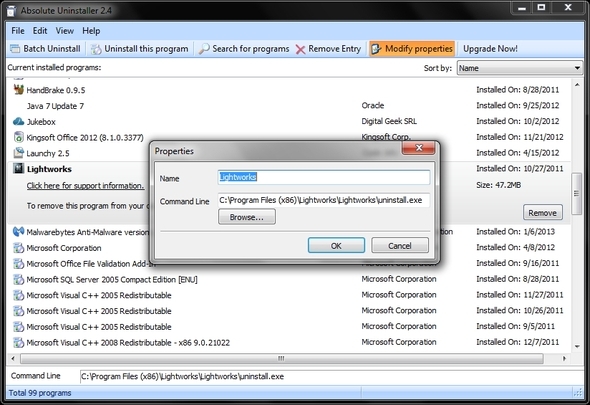Click the Upgrade Now! toolbar item
Viewport: 590px width, 405px height.
tap(490, 49)
